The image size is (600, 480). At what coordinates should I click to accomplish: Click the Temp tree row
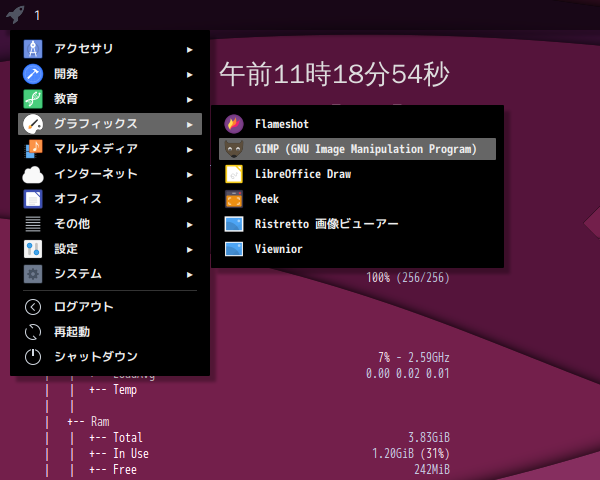[x=113, y=390]
